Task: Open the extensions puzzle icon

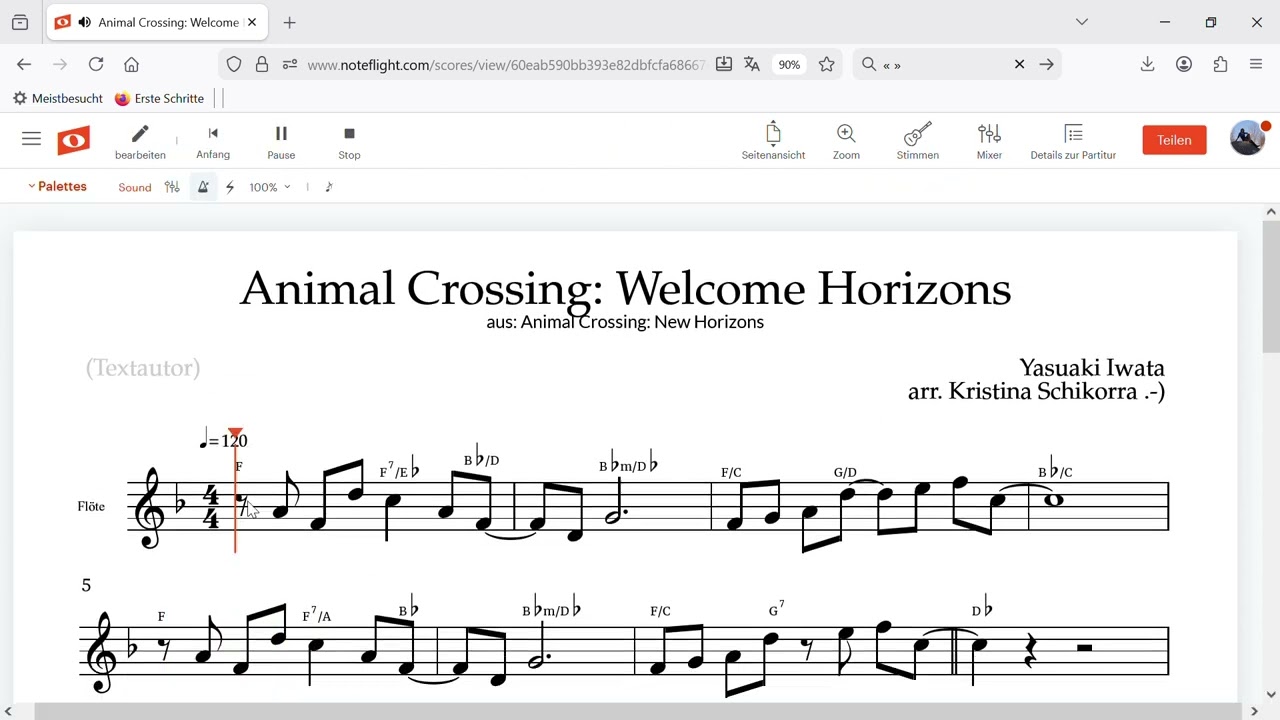Action: pyautogui.click(x=1220, y=64)
